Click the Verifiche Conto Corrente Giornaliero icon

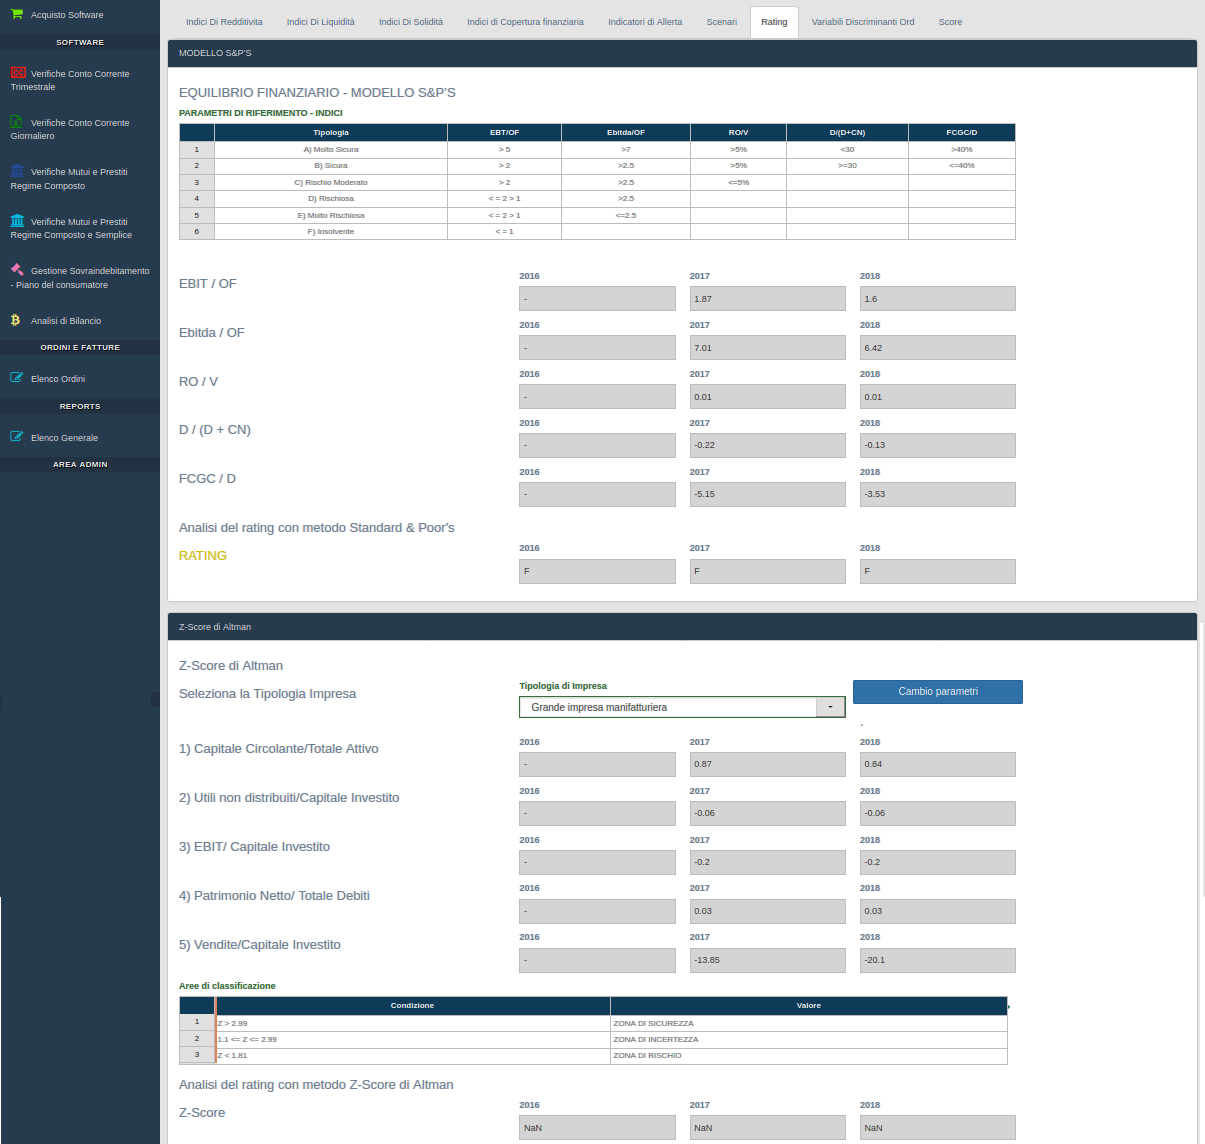(x=17, y=122)
